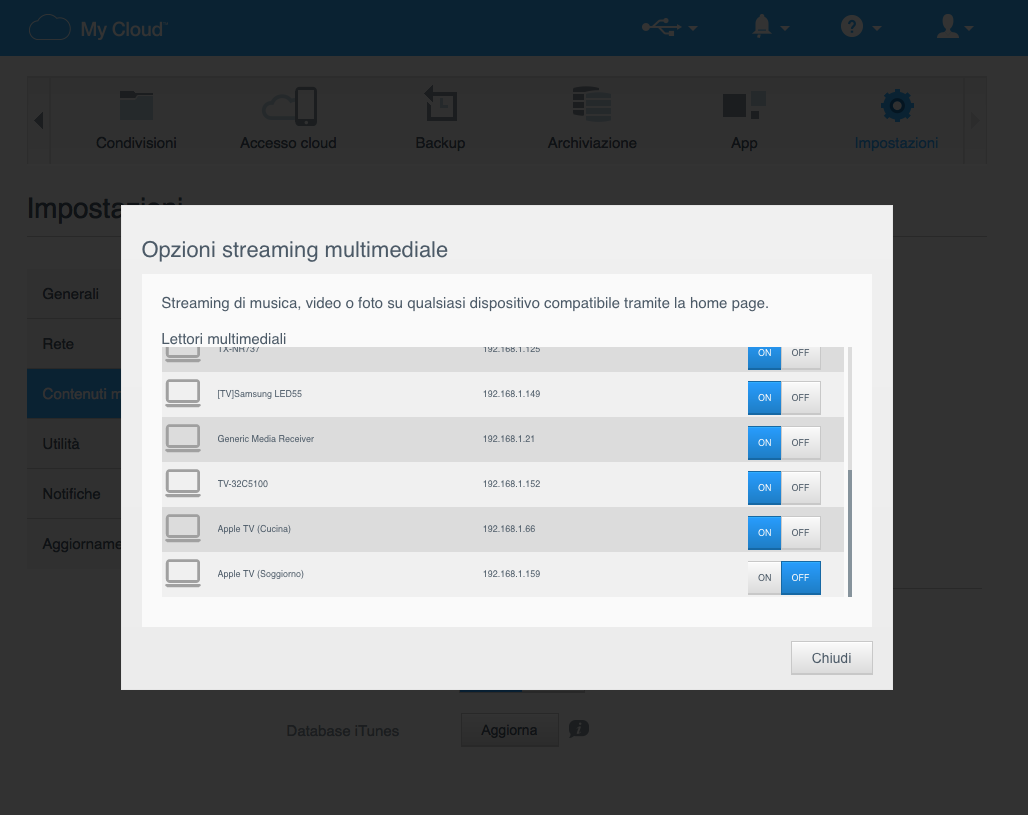
Task: Open the USB devices icon menu
Action: coord(662,28)
